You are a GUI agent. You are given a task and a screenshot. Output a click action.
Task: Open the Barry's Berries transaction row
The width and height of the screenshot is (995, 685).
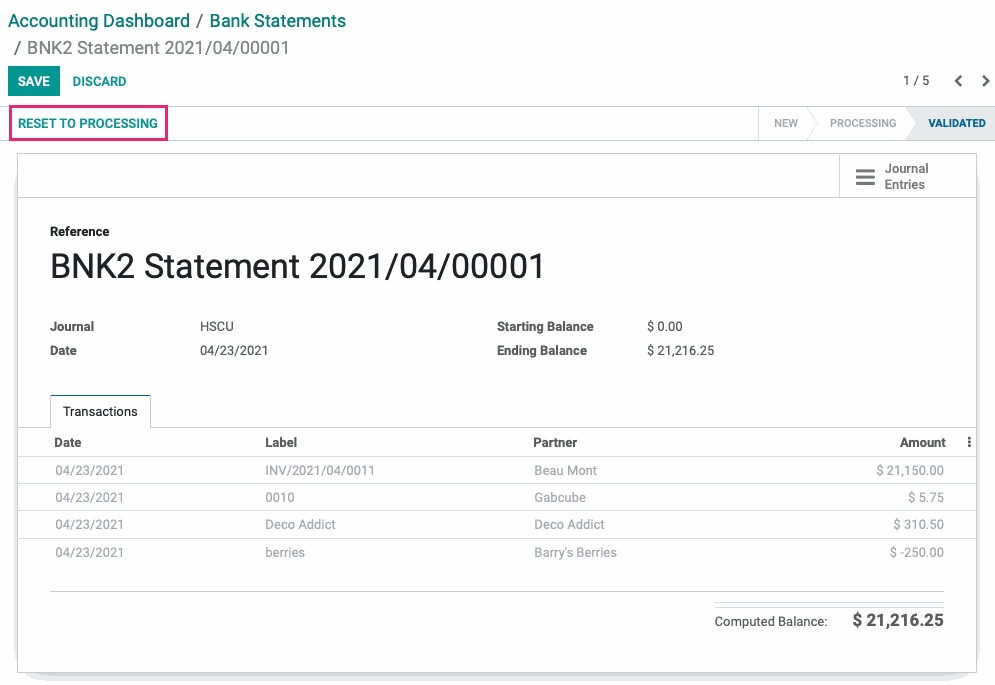tap(497, 552)
